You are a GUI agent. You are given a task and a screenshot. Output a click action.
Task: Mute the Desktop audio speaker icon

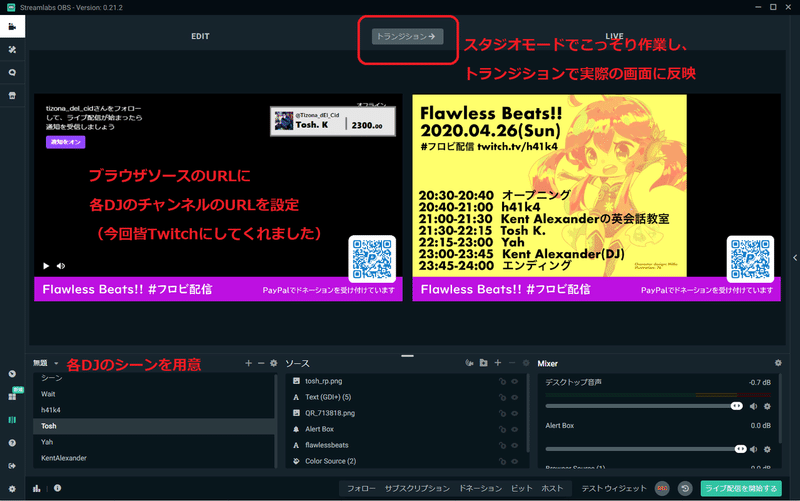(x=754, y=406)
